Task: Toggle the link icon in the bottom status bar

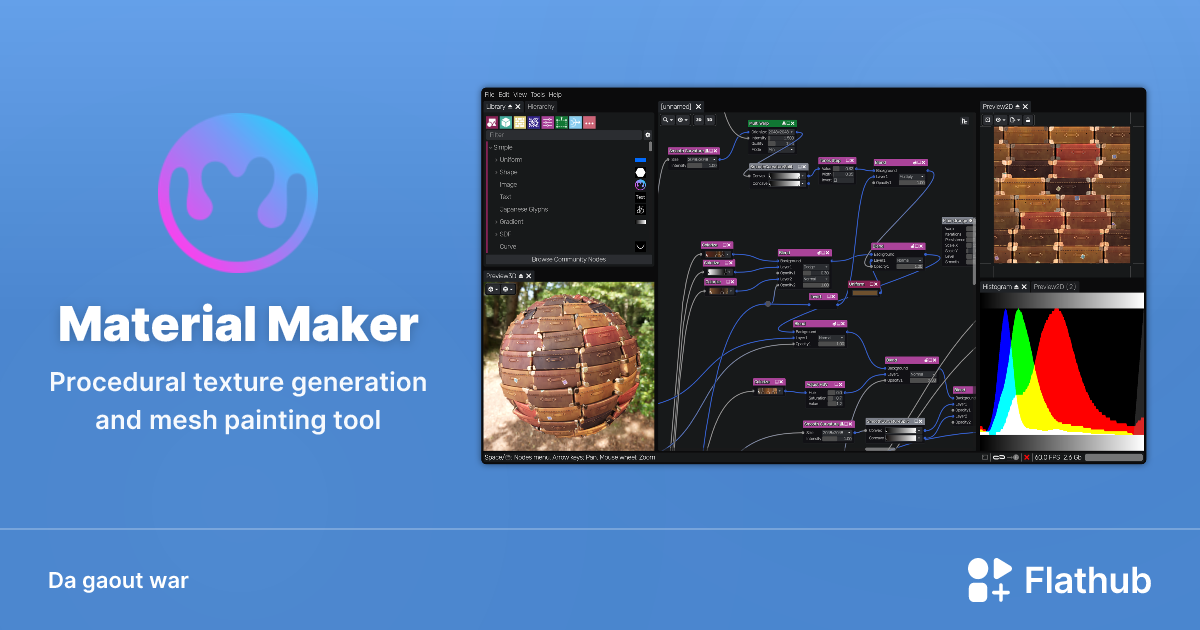Action: (x=998, y=457)
